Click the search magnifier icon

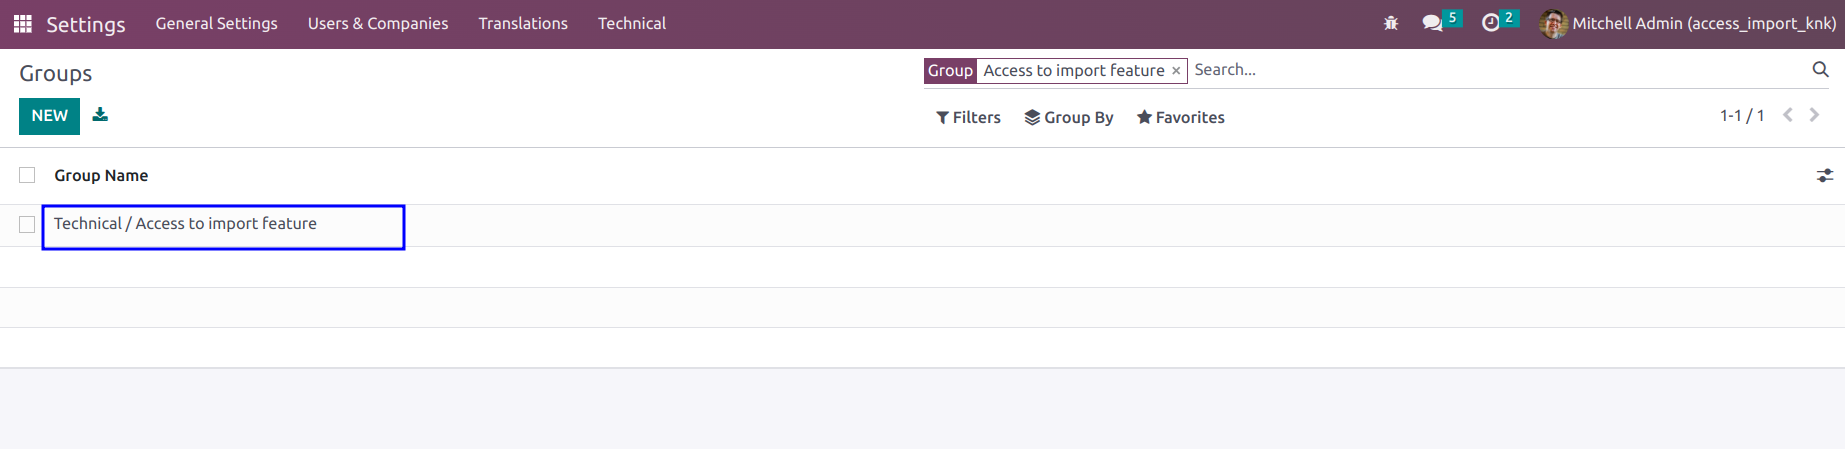tap(1820, 69)
